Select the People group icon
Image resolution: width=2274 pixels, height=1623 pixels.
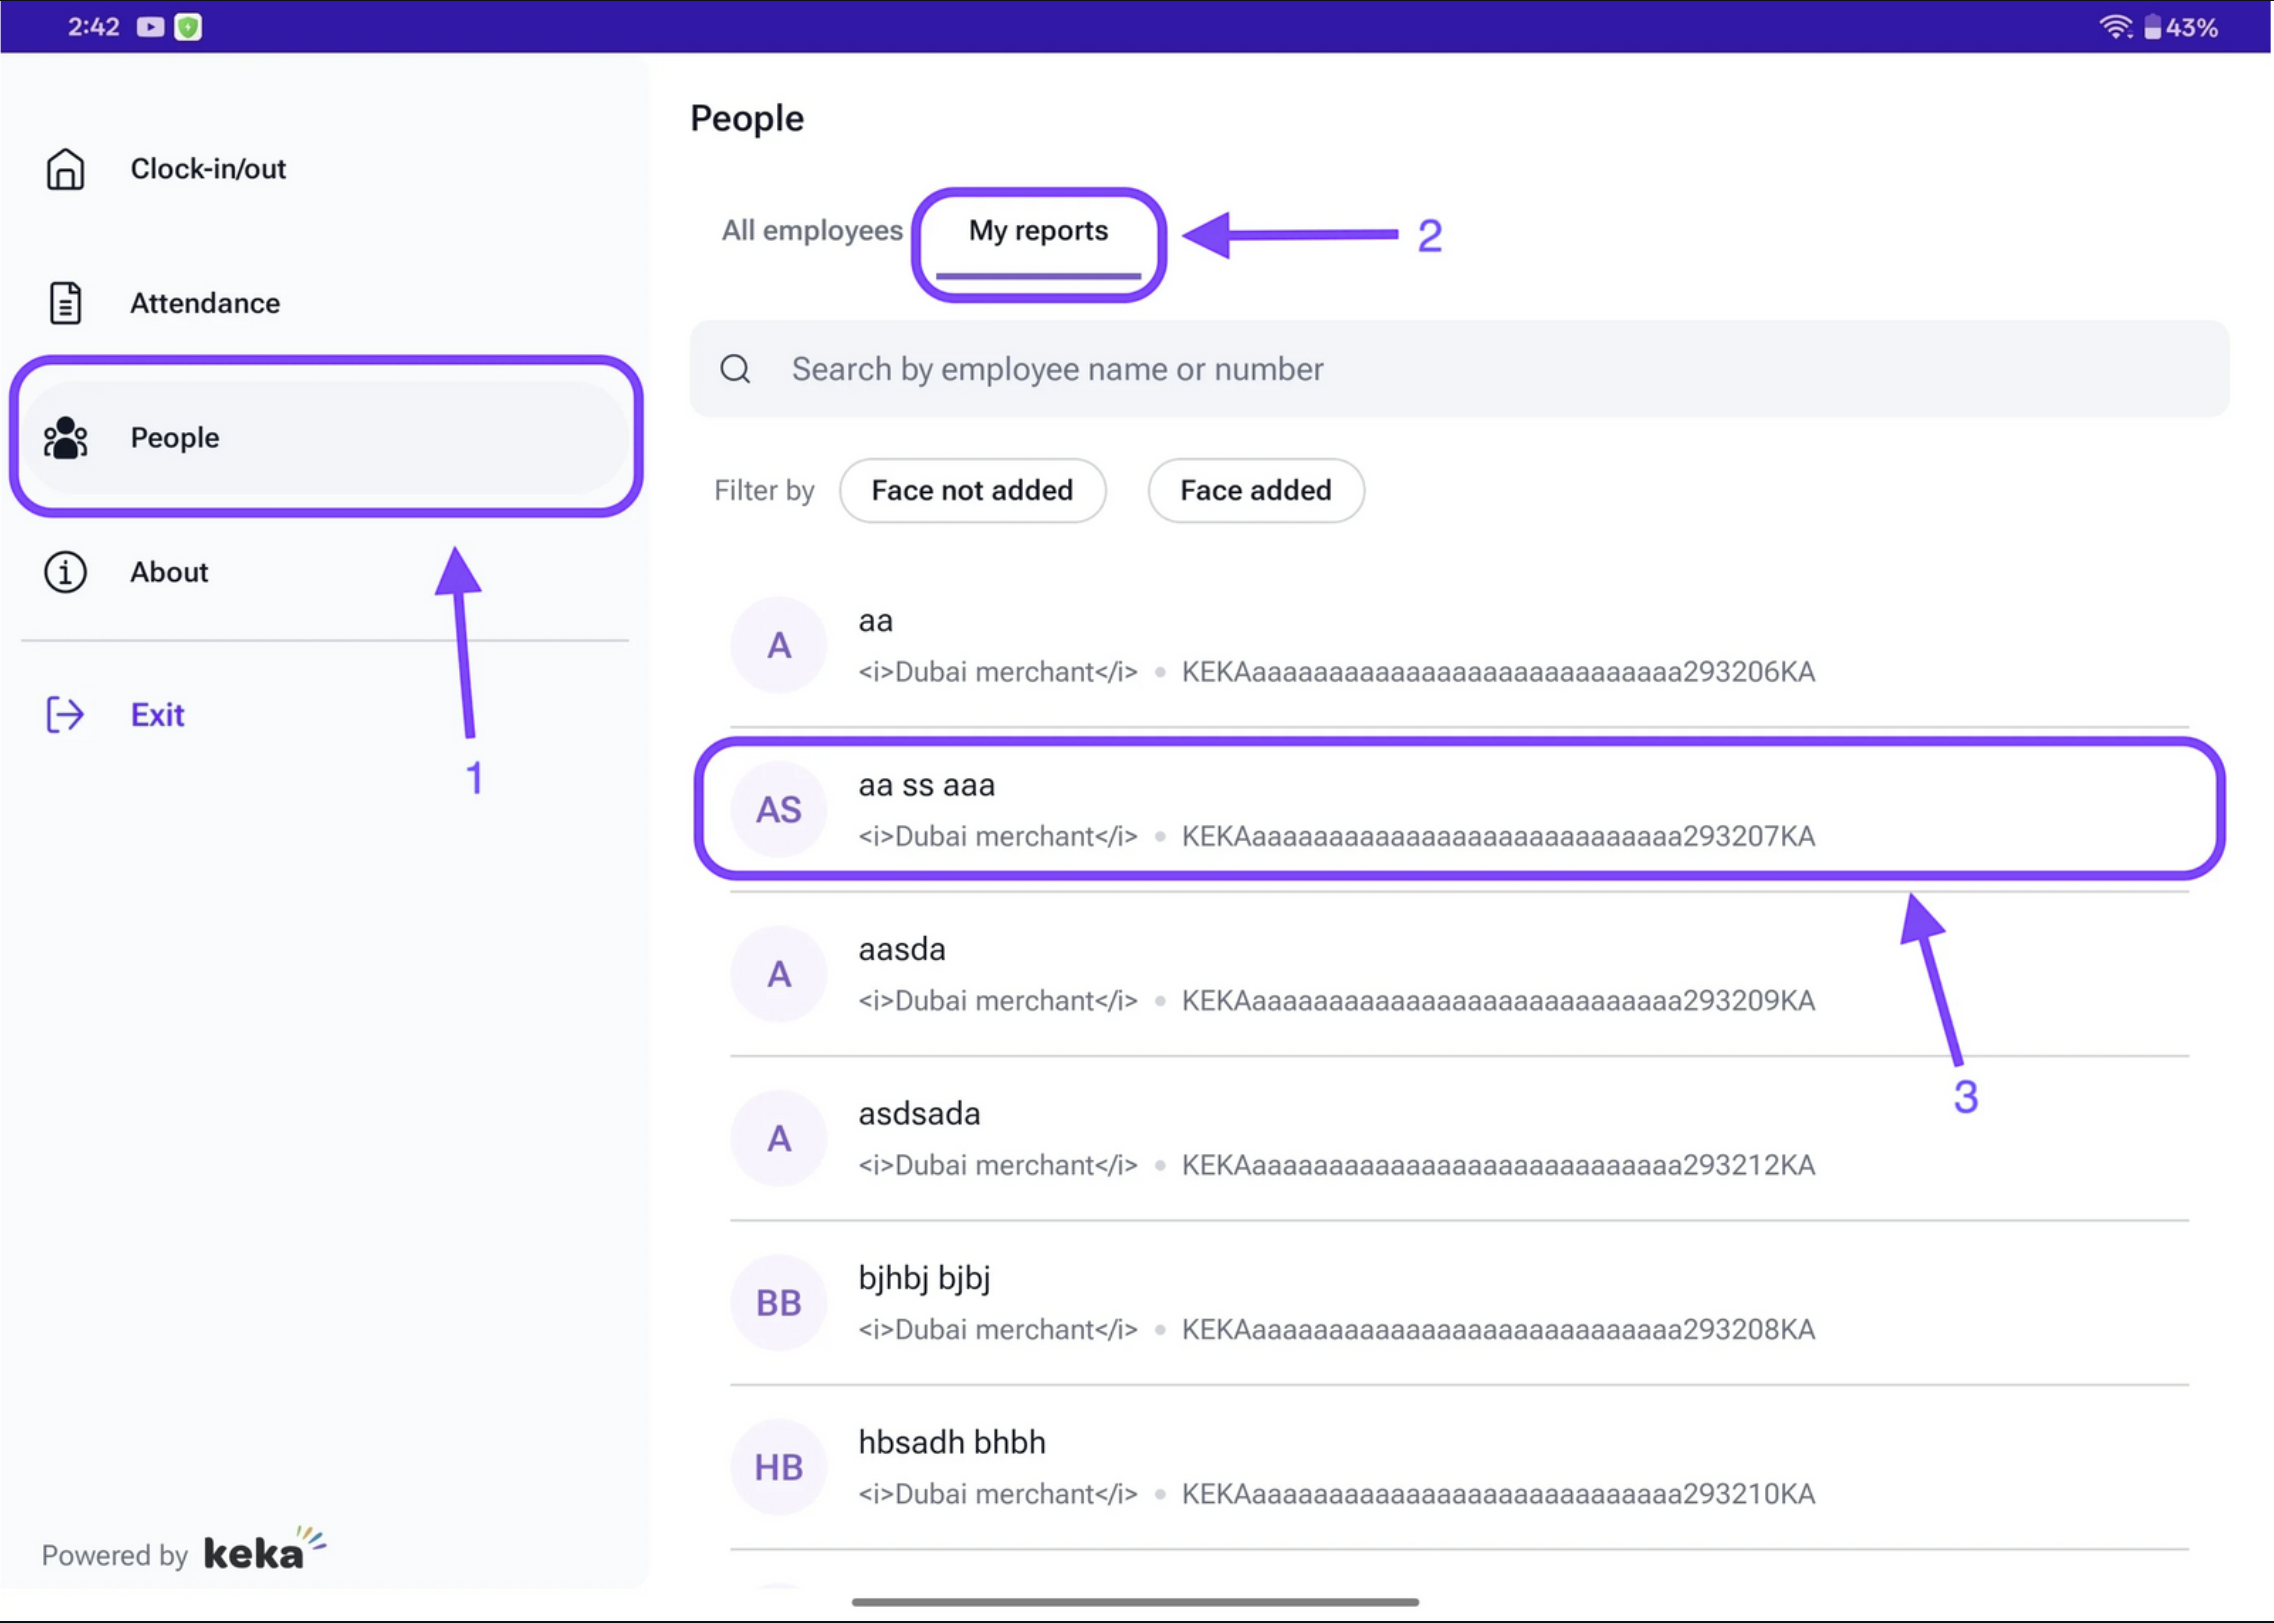[65, 438]
